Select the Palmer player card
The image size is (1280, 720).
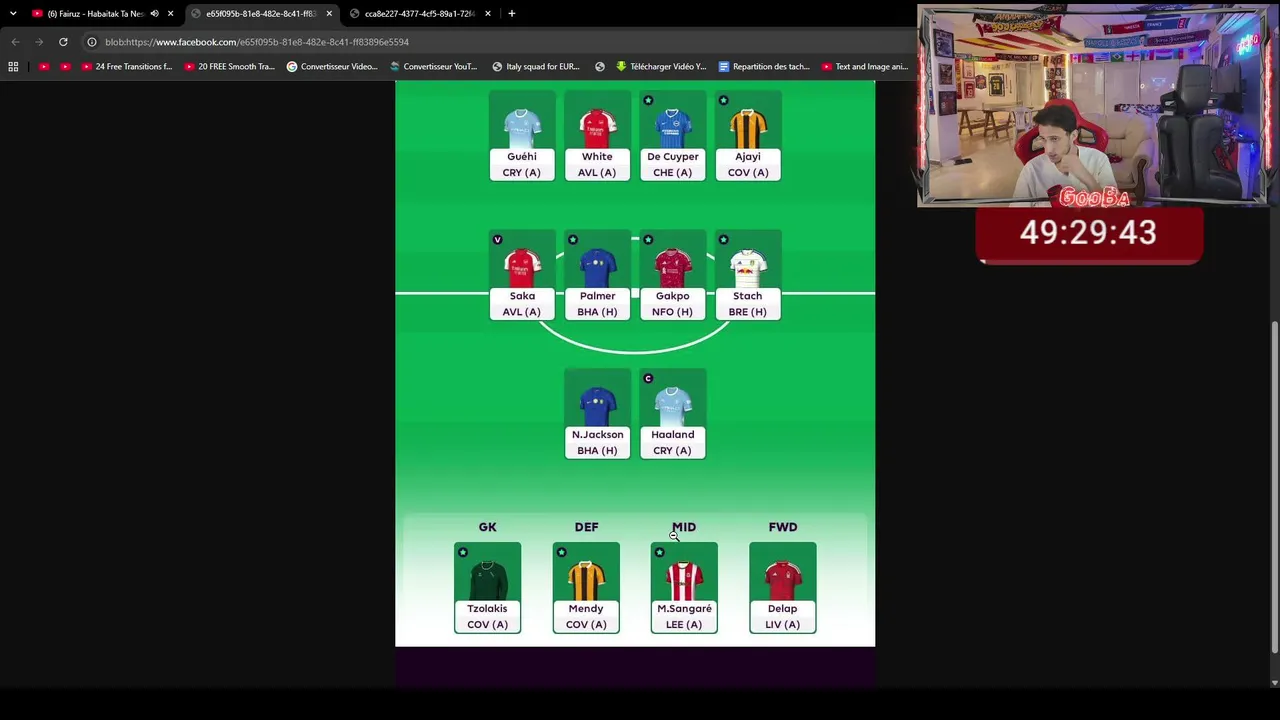pyautogui.click(x=597, y=275)
